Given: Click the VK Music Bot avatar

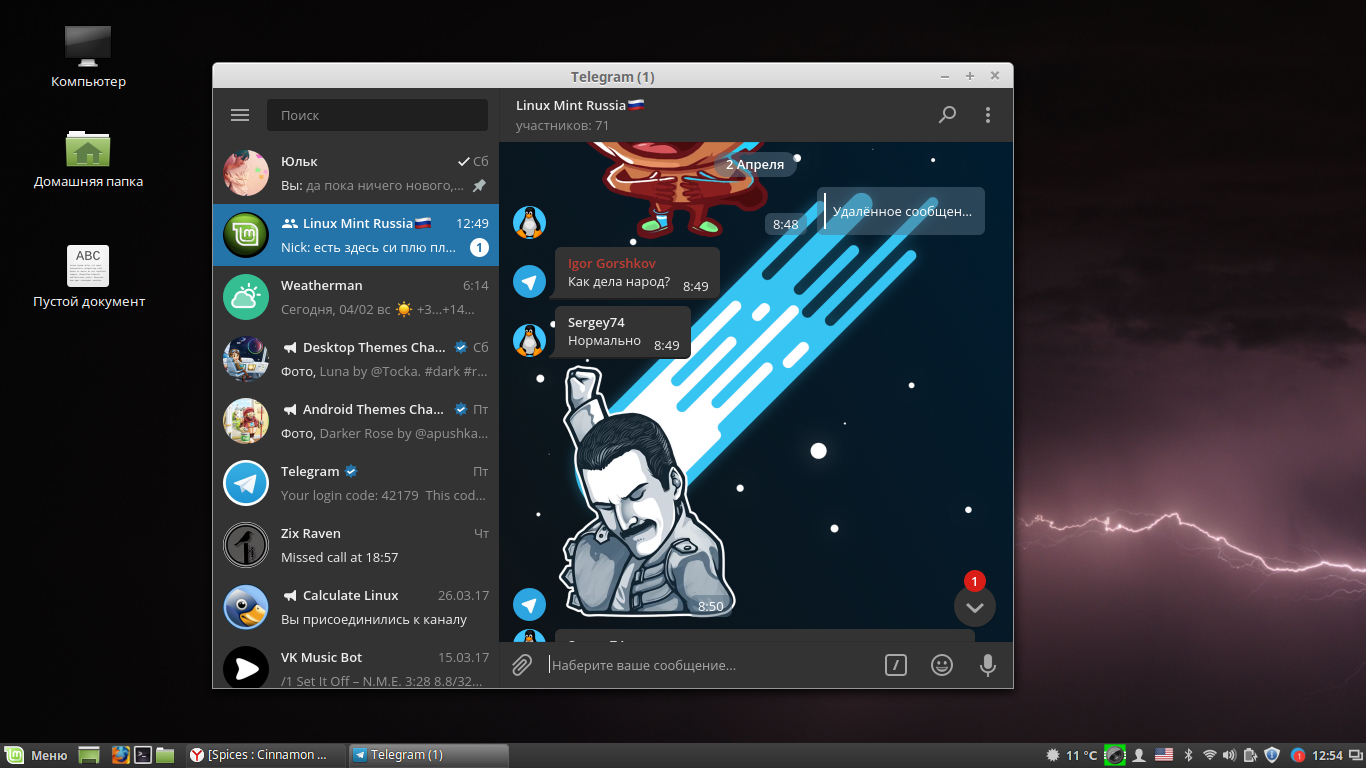Looking at the screenshot, I should (x=246, y=668).
